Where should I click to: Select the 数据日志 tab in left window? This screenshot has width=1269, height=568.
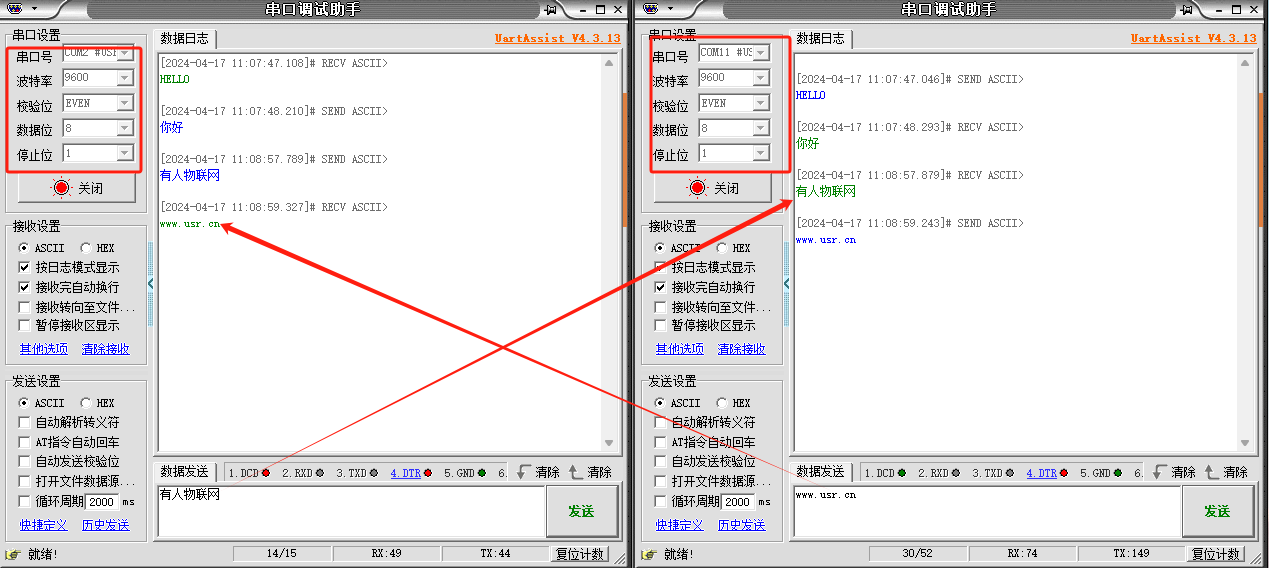185,39
